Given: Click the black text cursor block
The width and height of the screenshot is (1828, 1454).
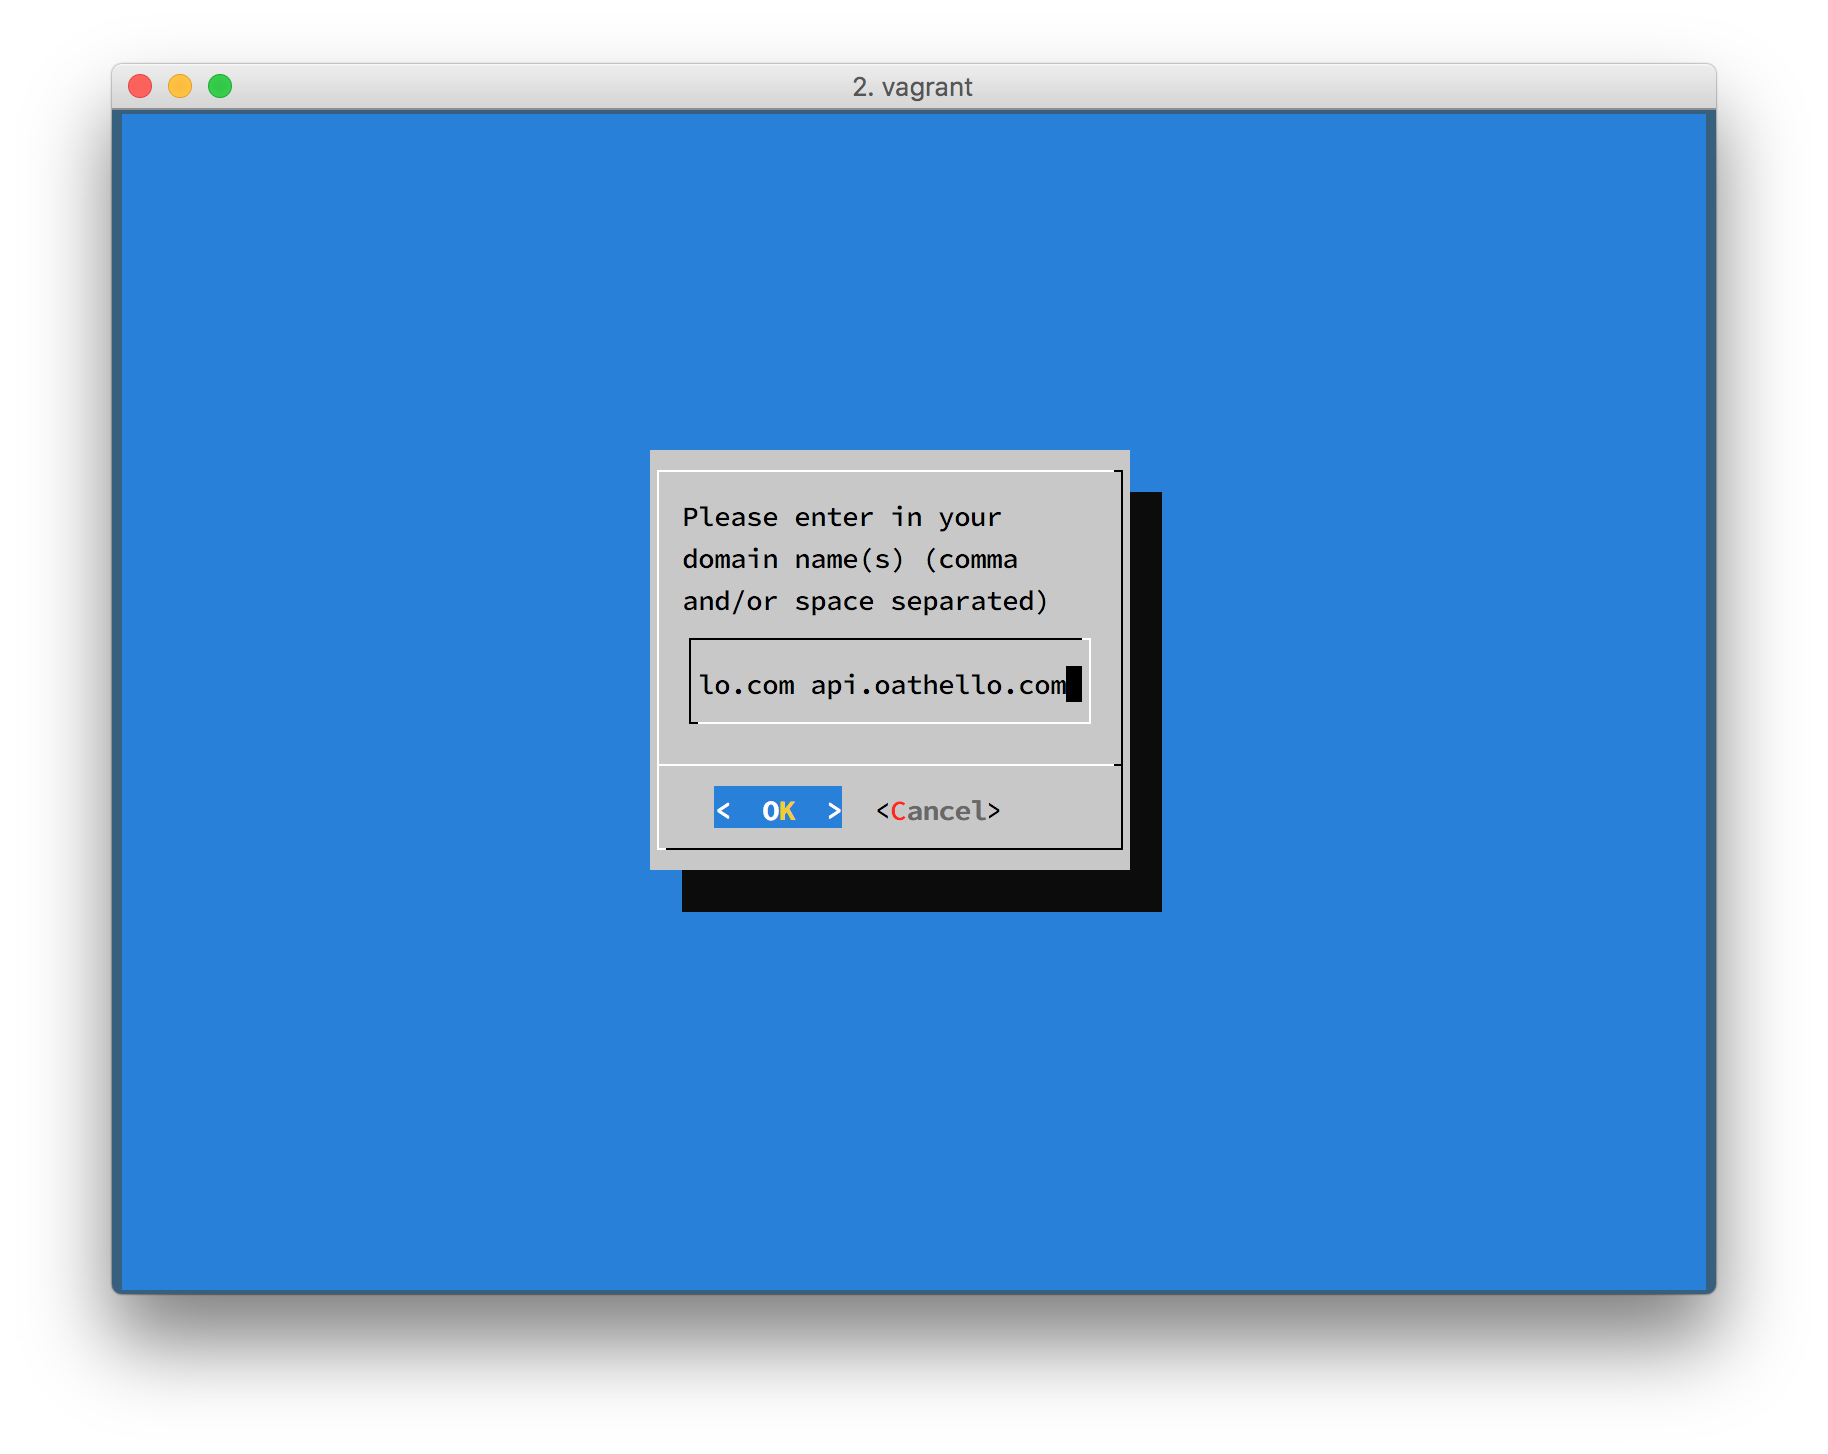Looking at the screenshot, I should click(1073, 684).
